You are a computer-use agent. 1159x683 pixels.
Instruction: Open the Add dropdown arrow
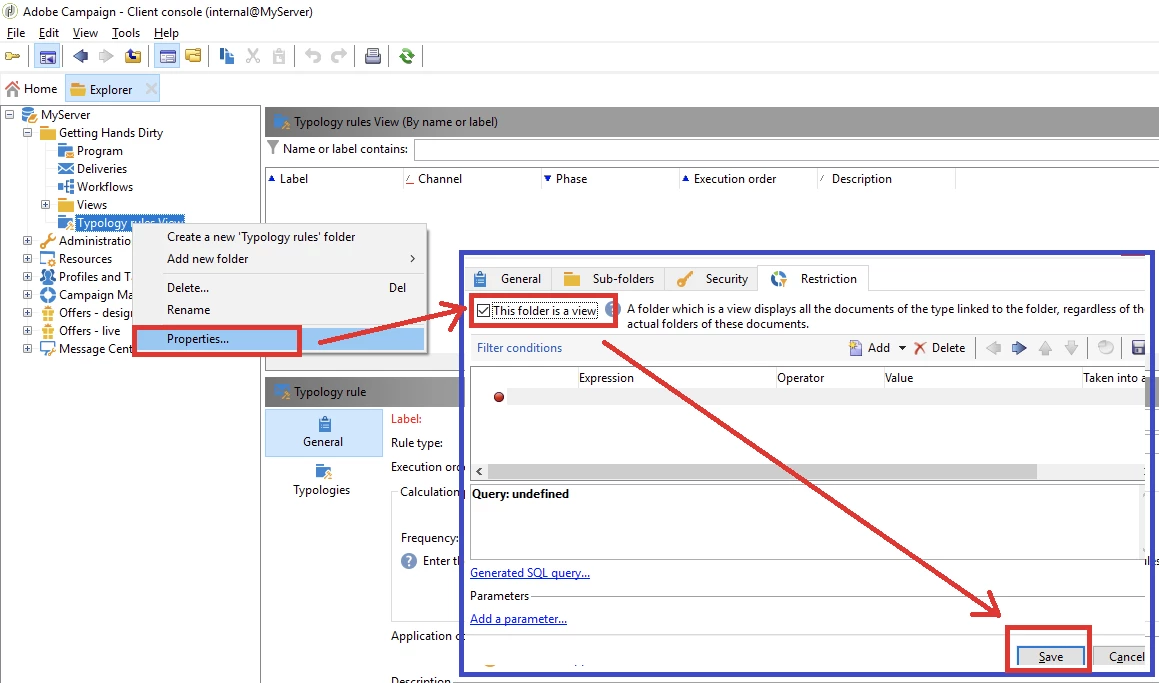(x=902, y=348)
